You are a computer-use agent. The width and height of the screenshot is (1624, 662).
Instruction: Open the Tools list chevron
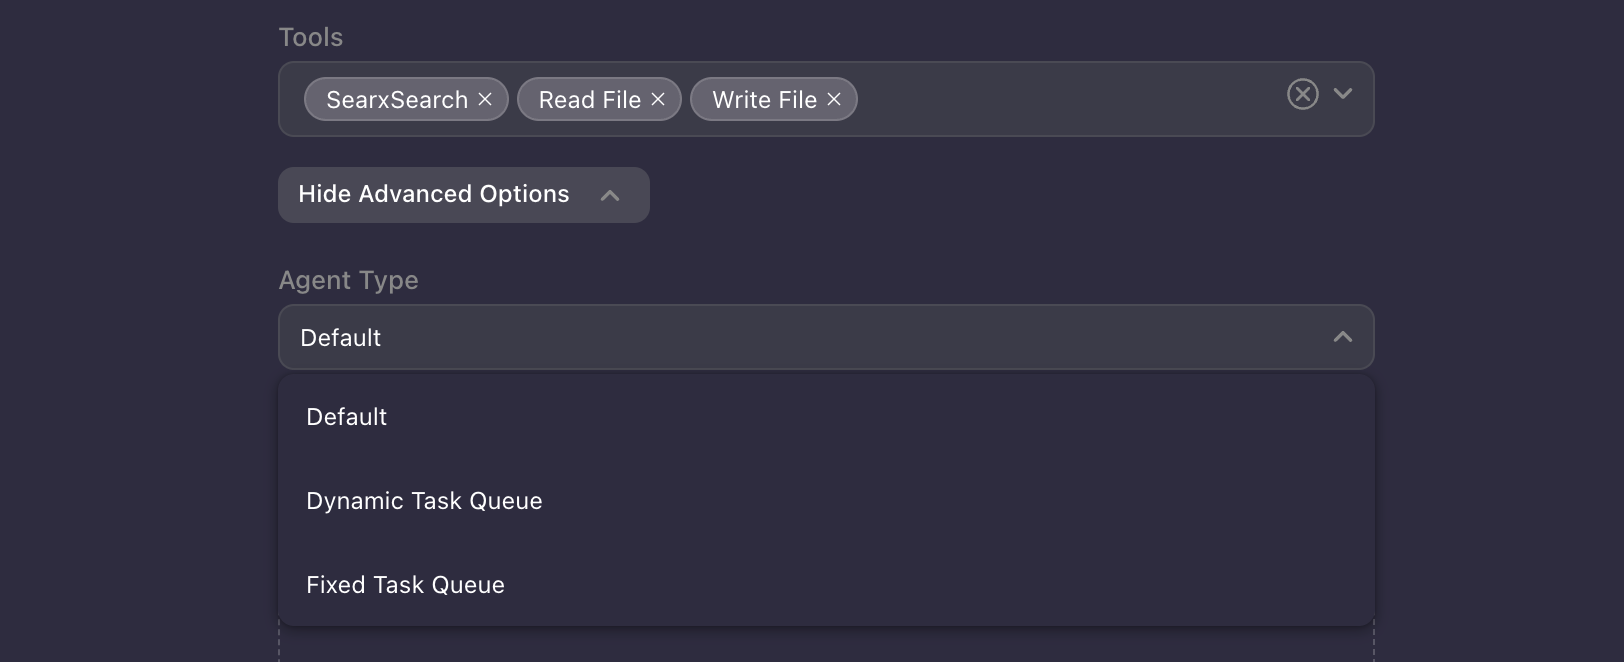point(1343,94)
